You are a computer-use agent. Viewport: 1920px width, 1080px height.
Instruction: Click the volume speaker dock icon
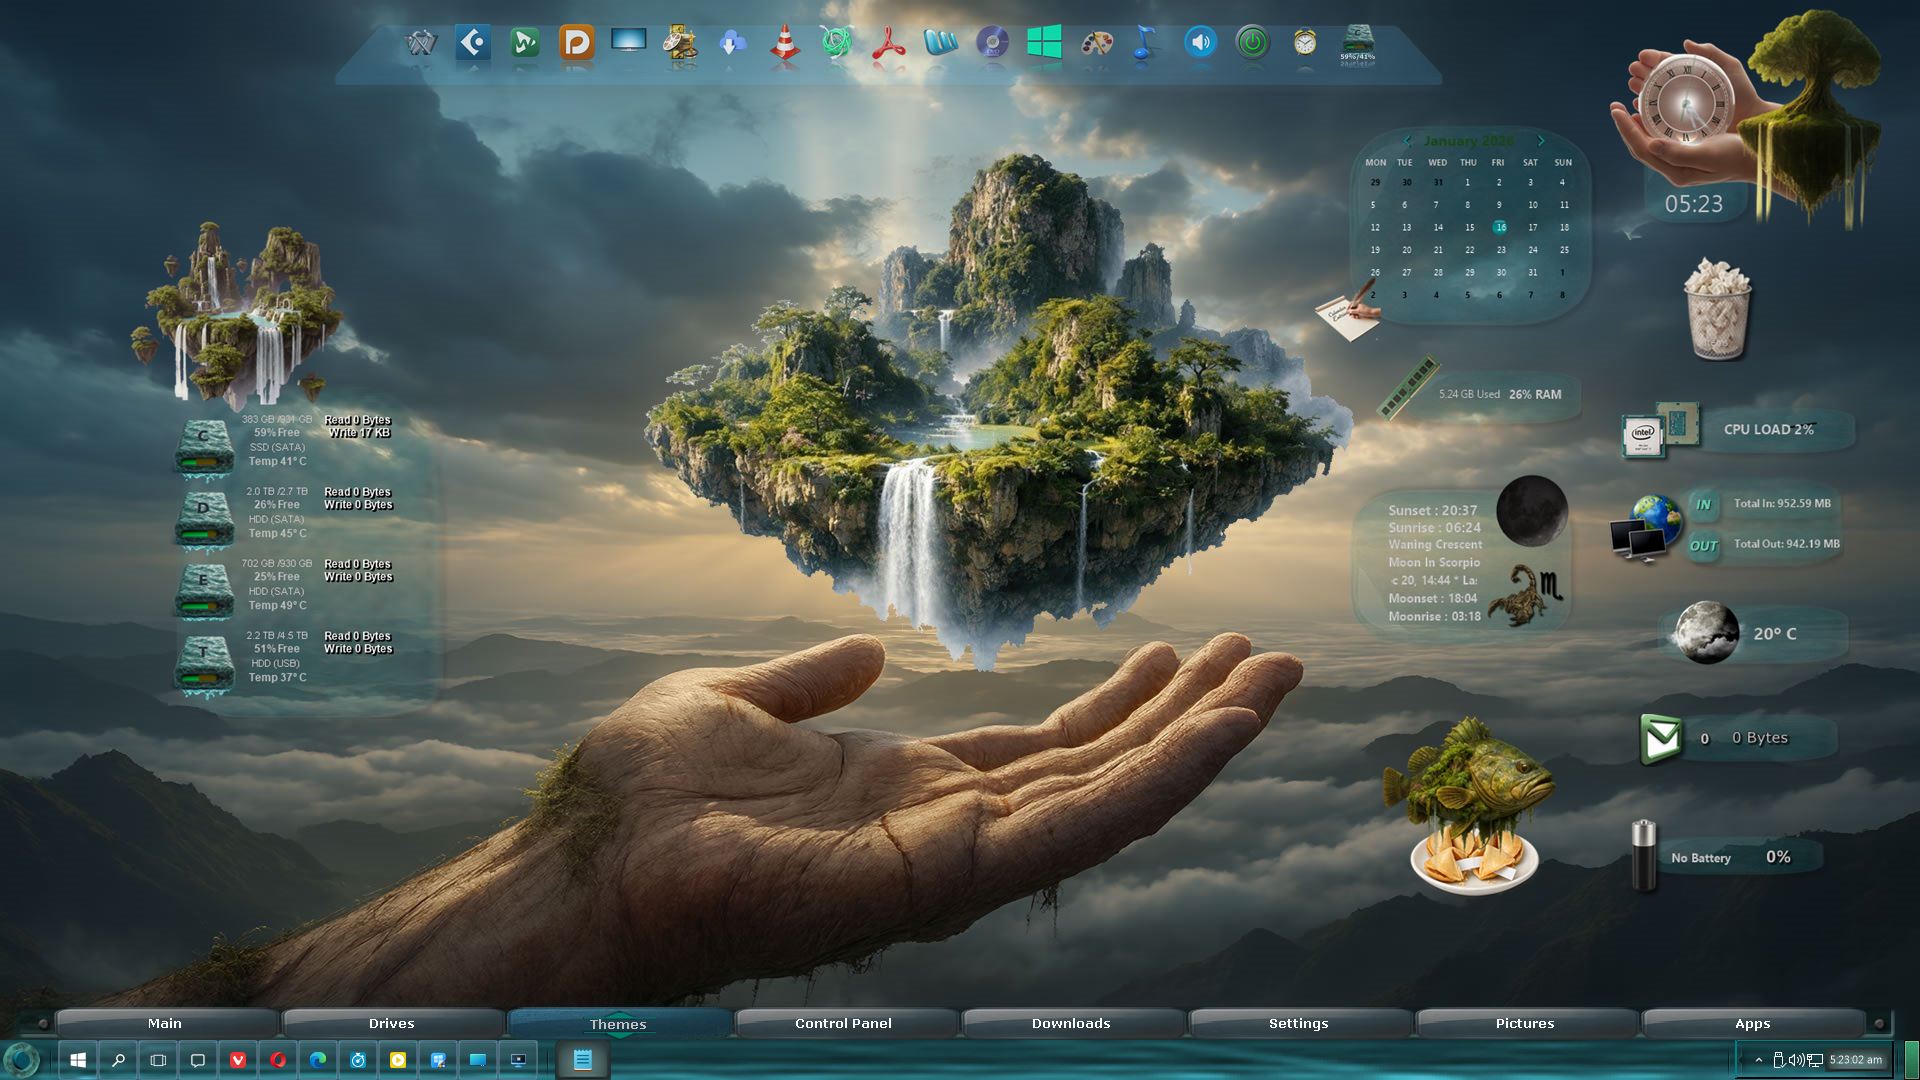click(x=1200, y=43)
